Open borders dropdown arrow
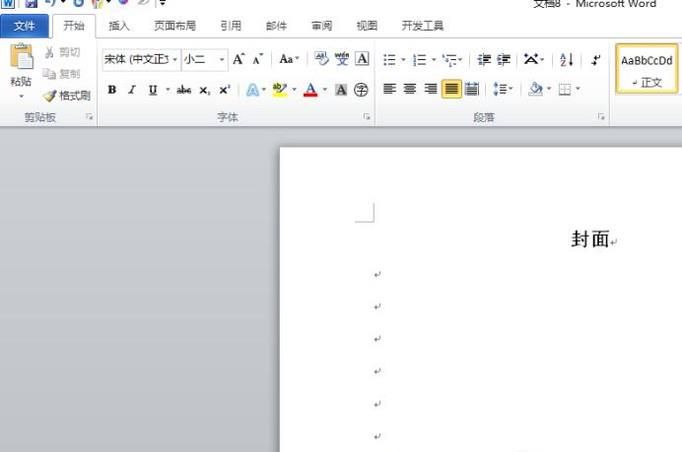The height and width of the screenshot is (452, 682). click(578, 89)
